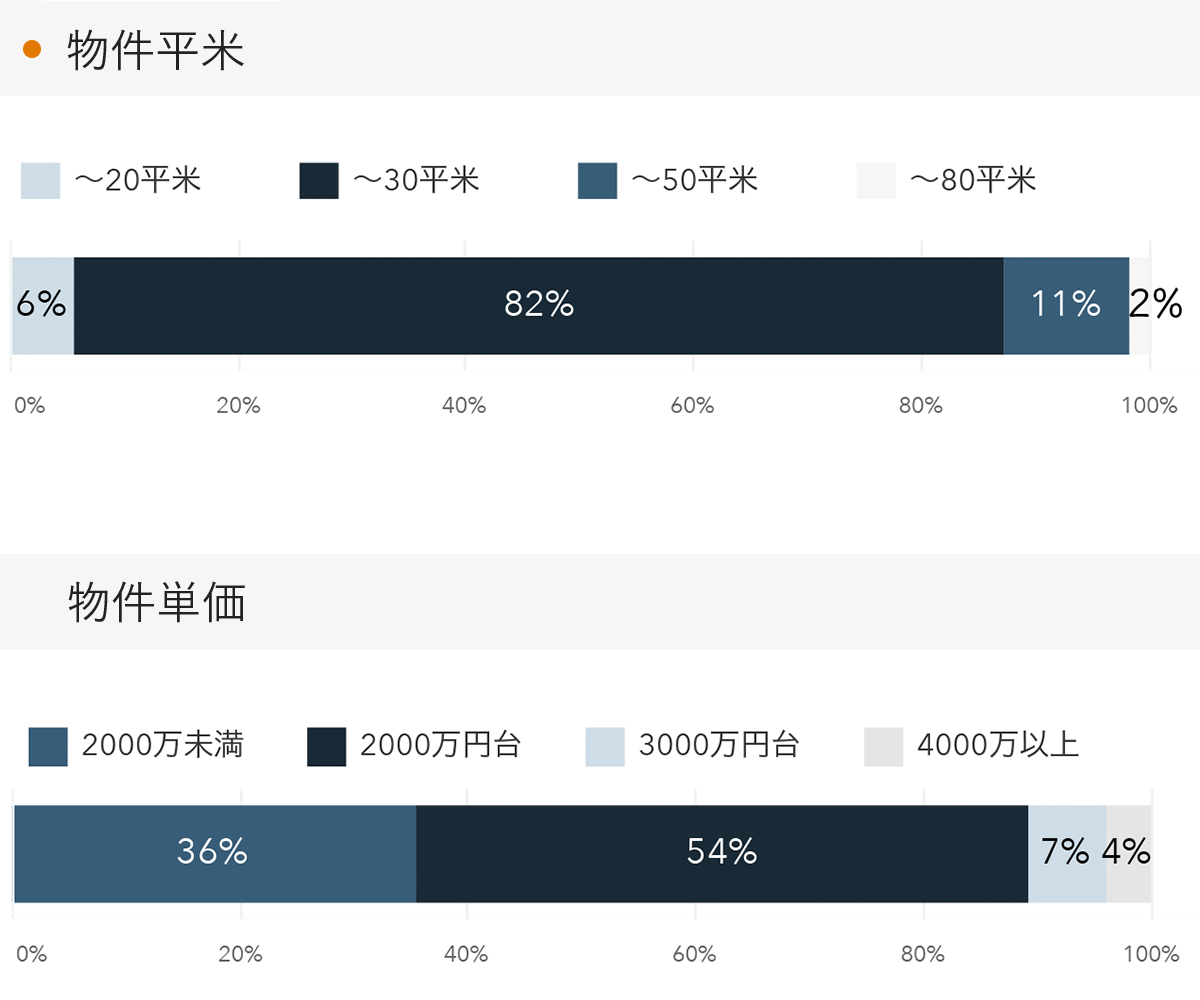Image resolution: width=1200 pixels, height=1000 pixels.
Task: Click the ～80平米 legend color swatch
Action: (x=875, y=181)
